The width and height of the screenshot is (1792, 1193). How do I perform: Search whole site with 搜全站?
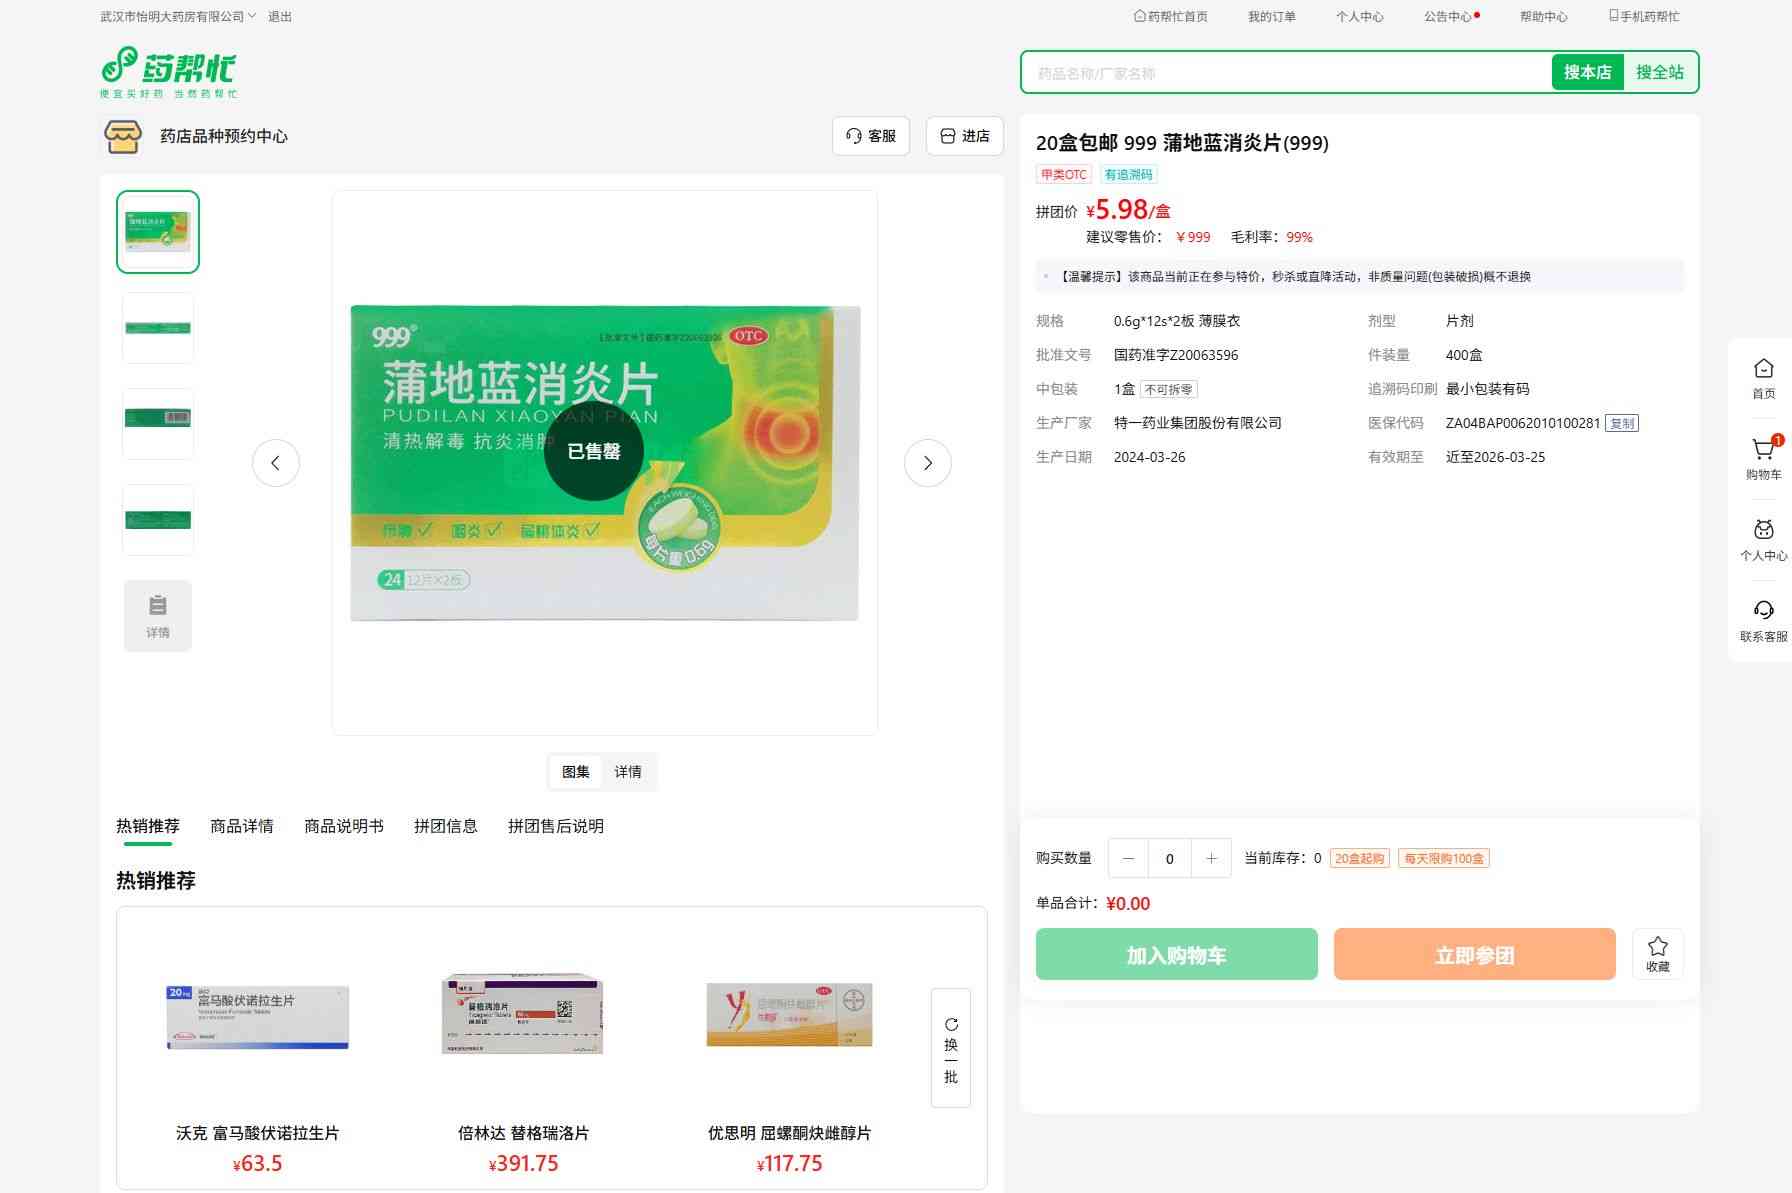click(1660, 72)
